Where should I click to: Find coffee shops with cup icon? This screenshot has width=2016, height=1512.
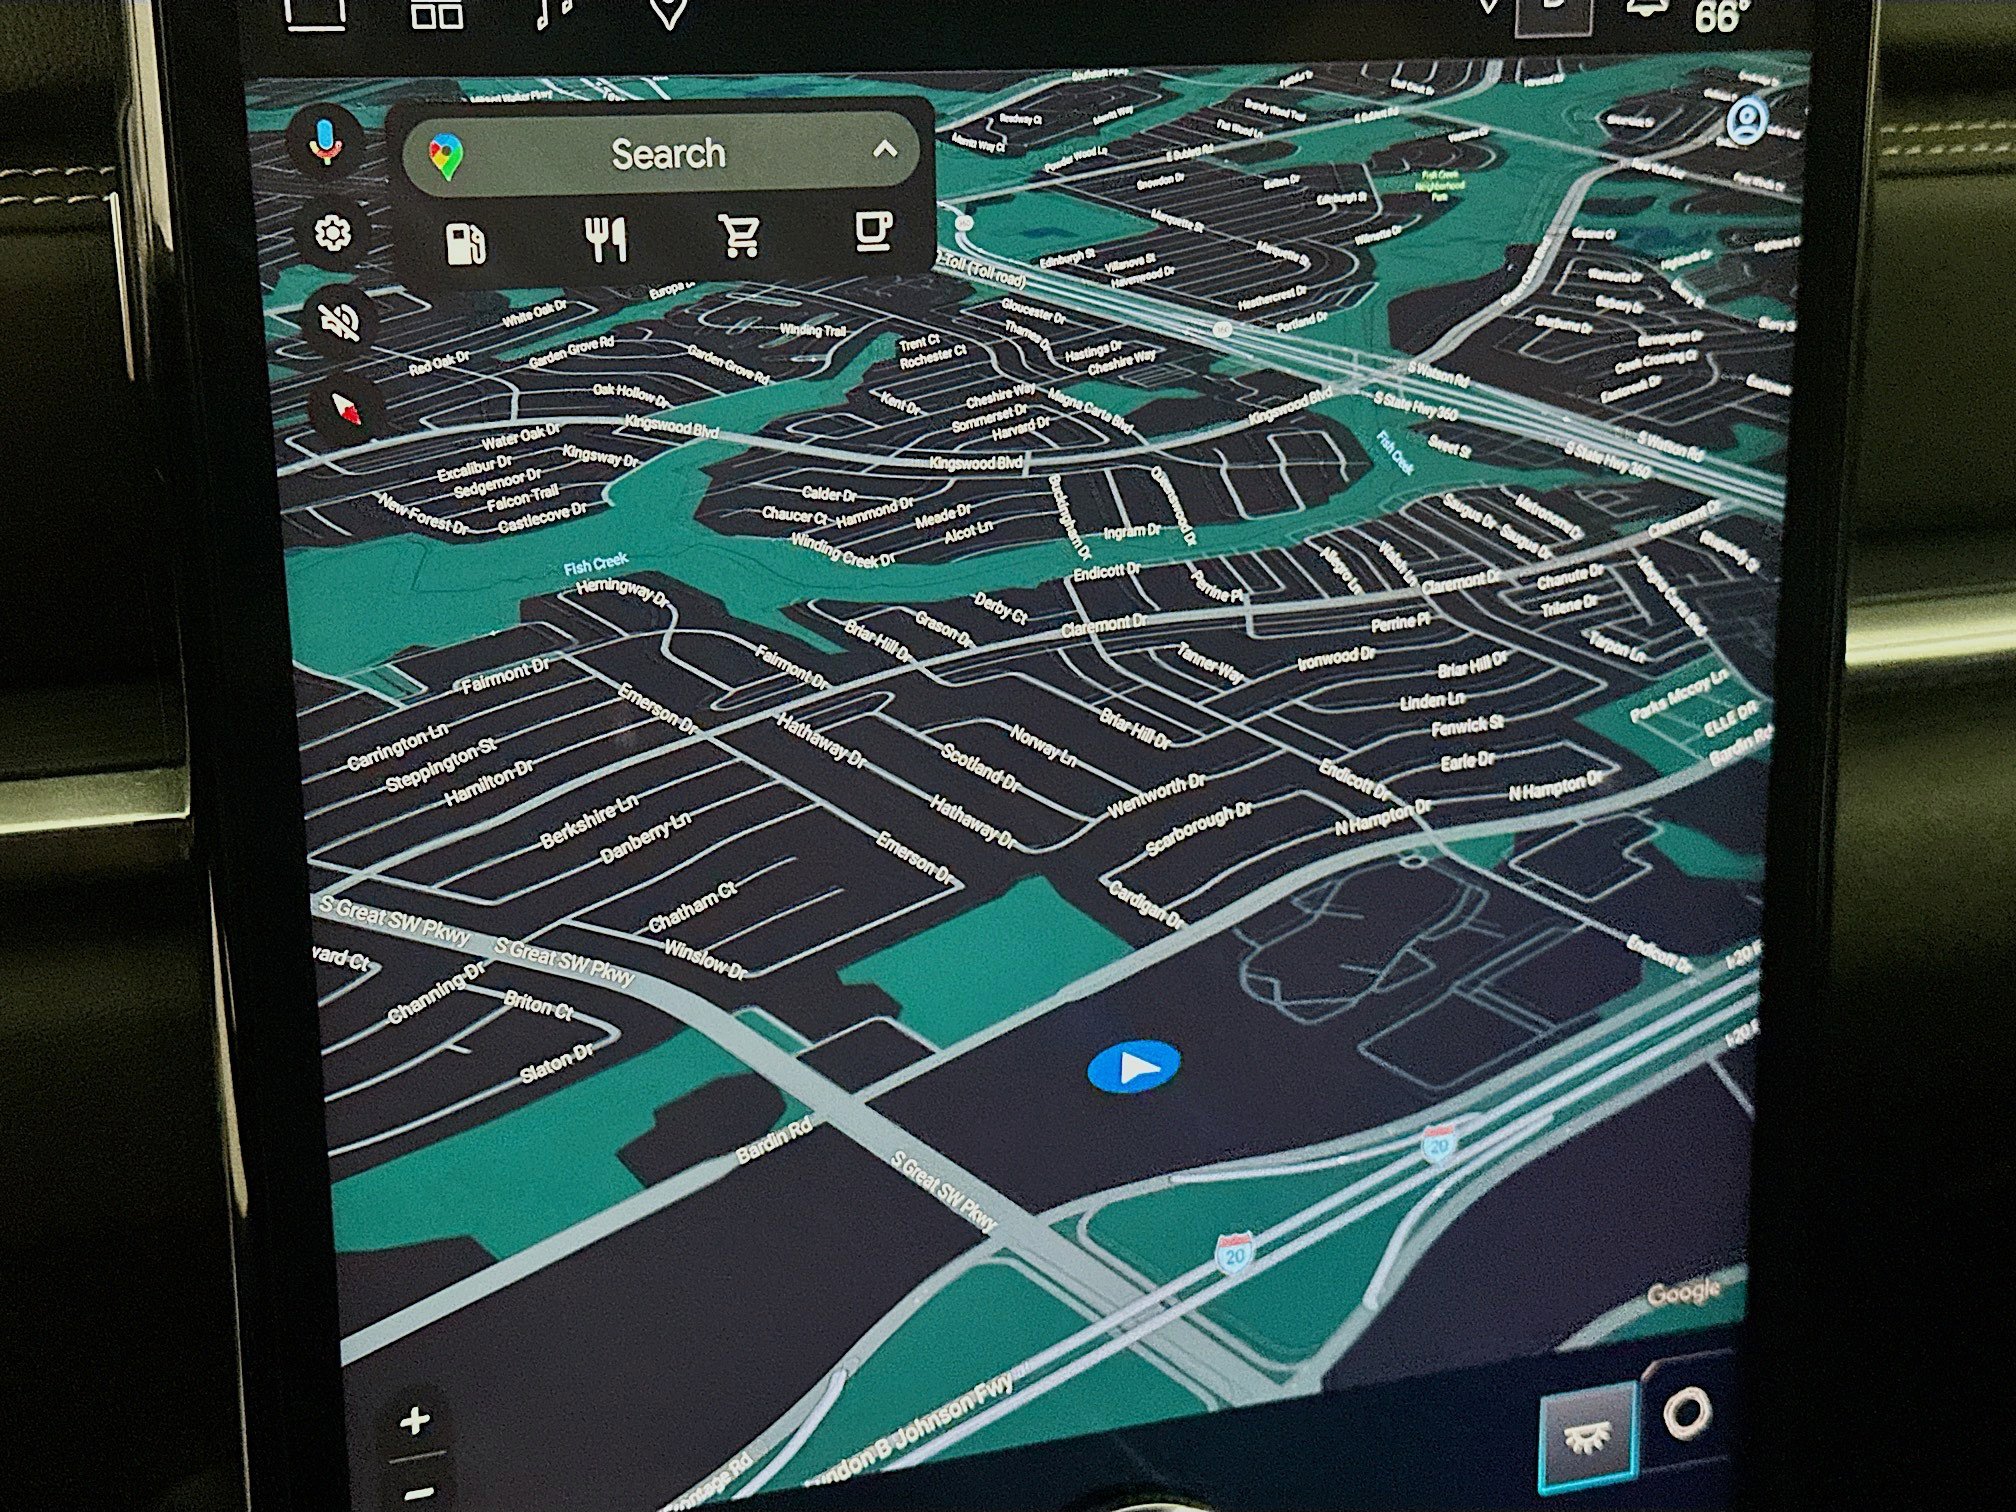[873, 232]
